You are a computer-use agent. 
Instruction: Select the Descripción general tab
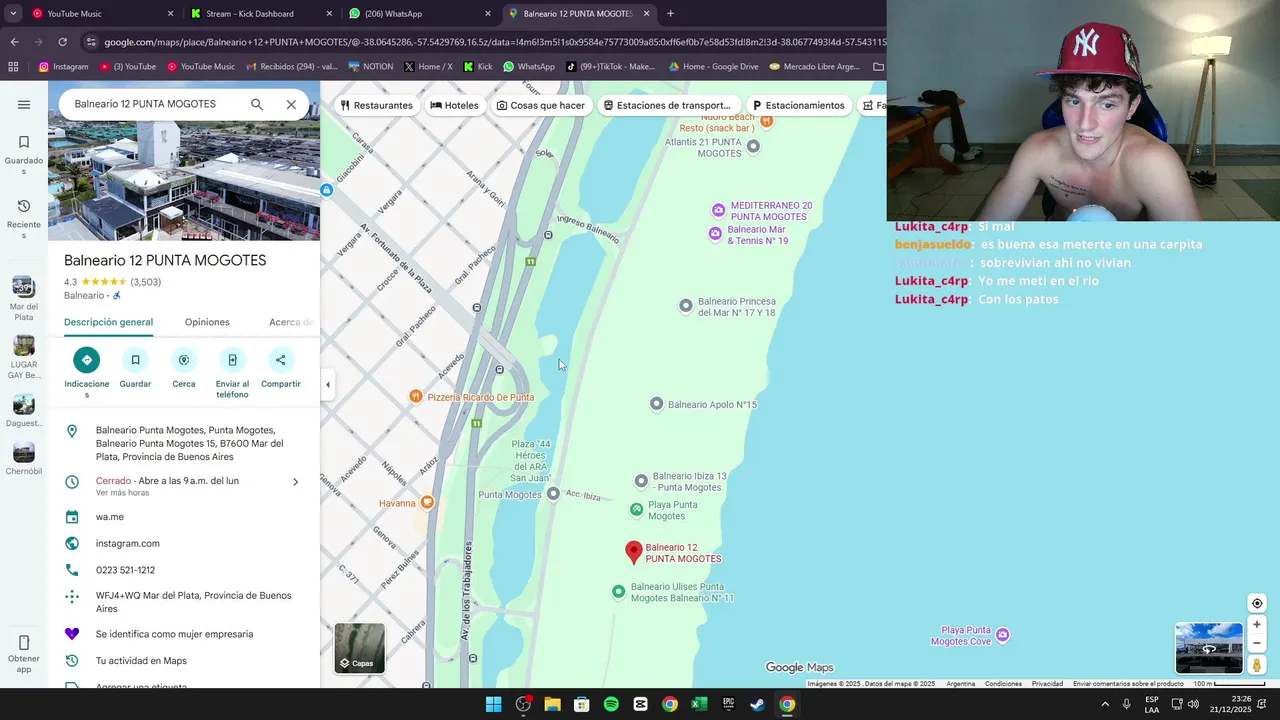pos(108,322)
